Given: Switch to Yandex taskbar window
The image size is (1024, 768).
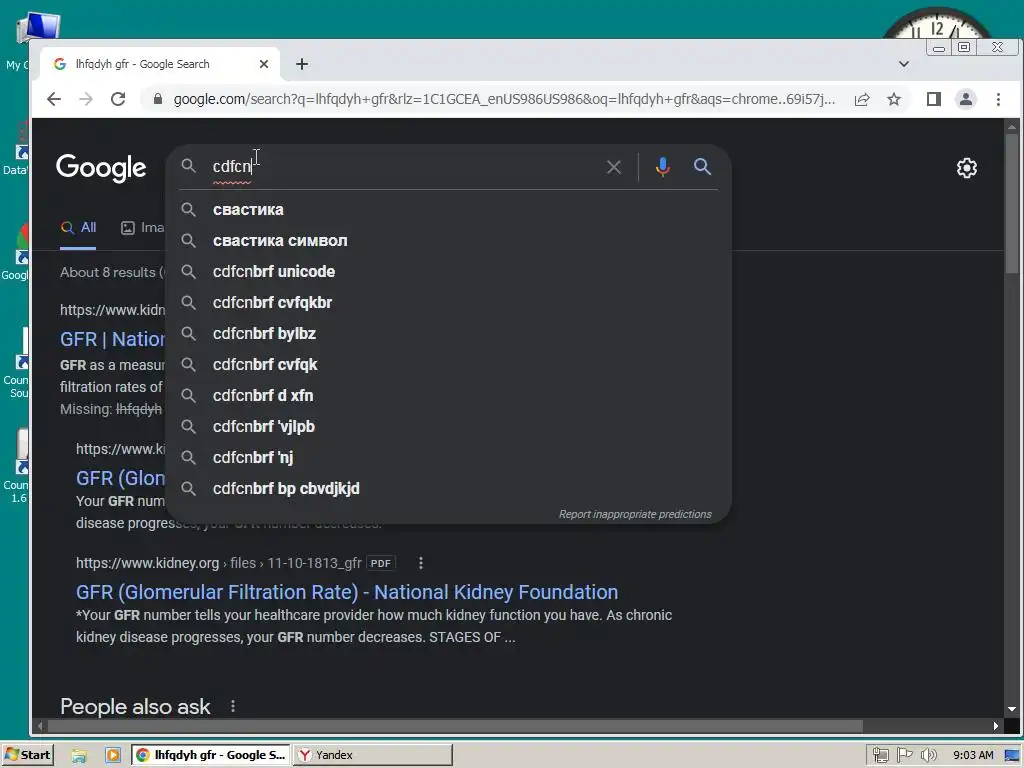Looking at the screenshot, I should coord(372,755).
